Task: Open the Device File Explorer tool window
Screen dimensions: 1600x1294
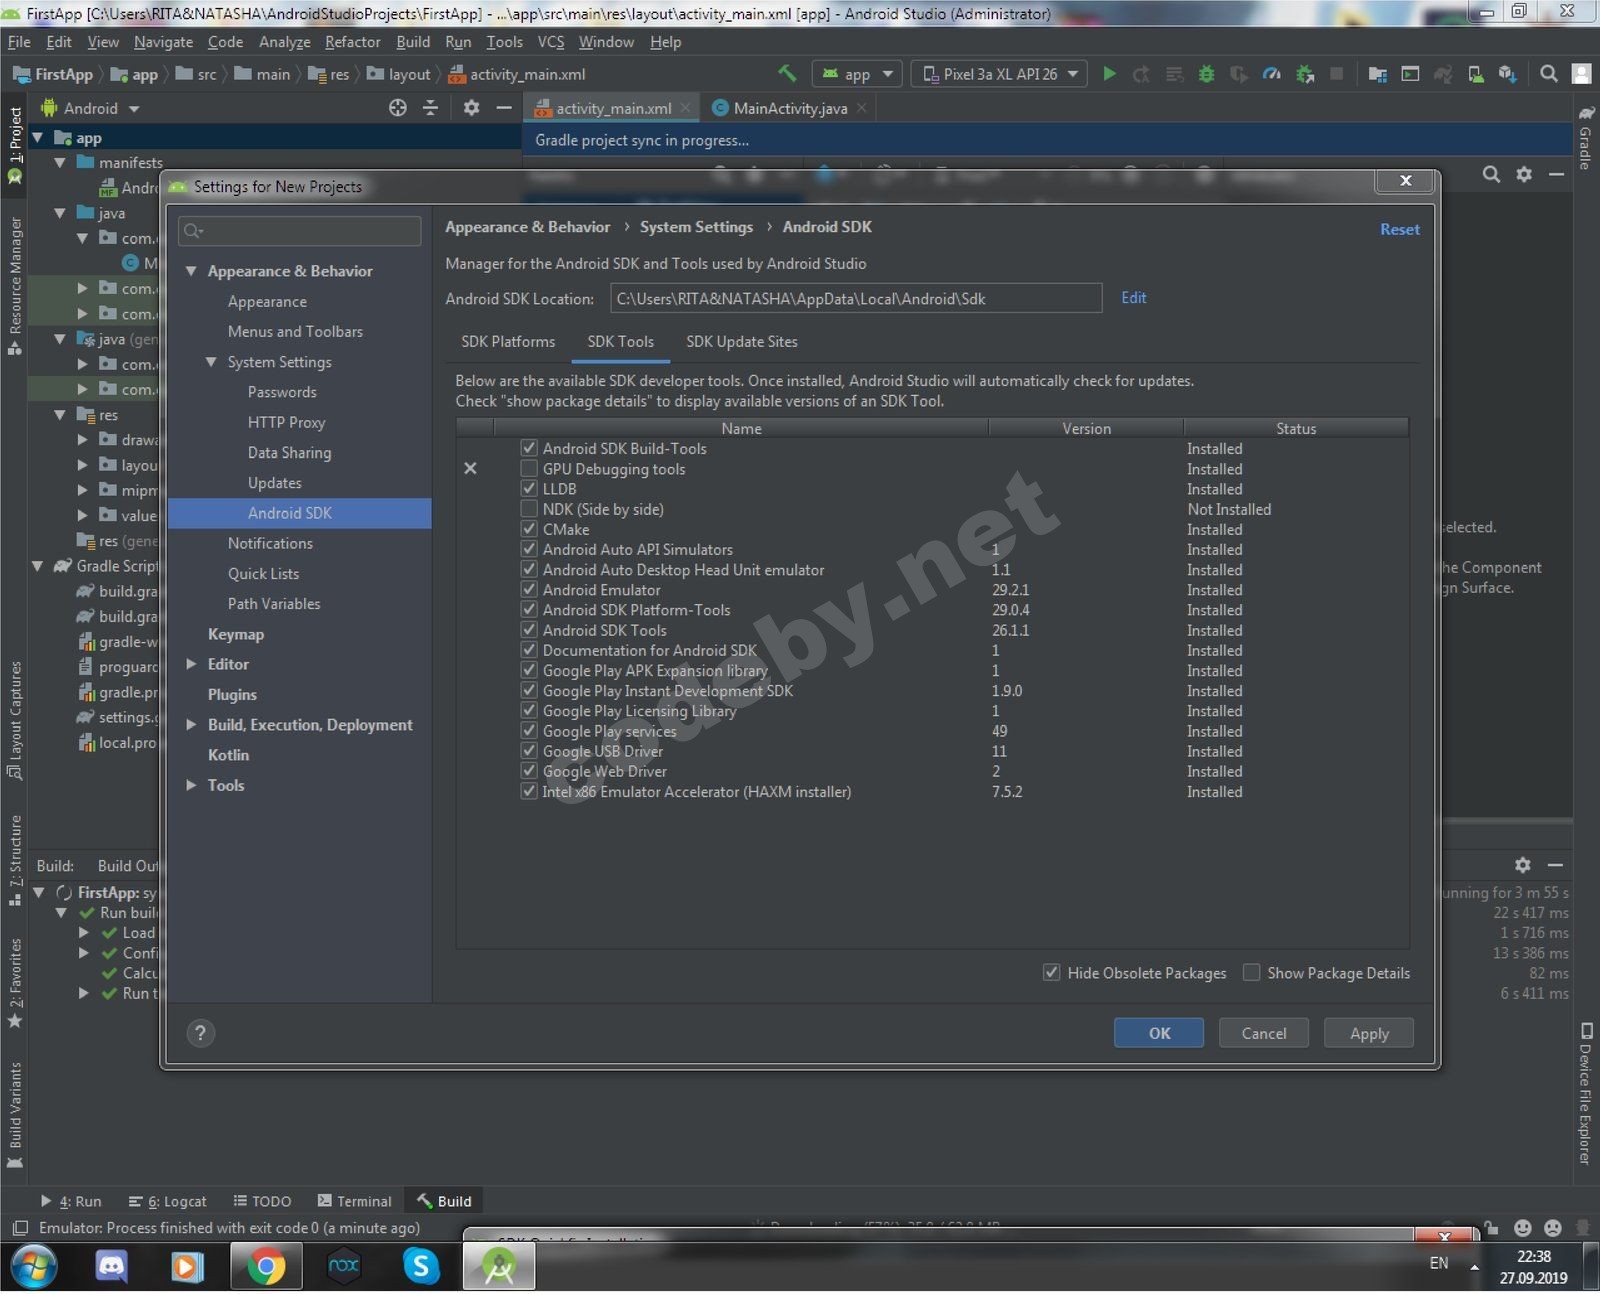Action: point(1586,1093)
